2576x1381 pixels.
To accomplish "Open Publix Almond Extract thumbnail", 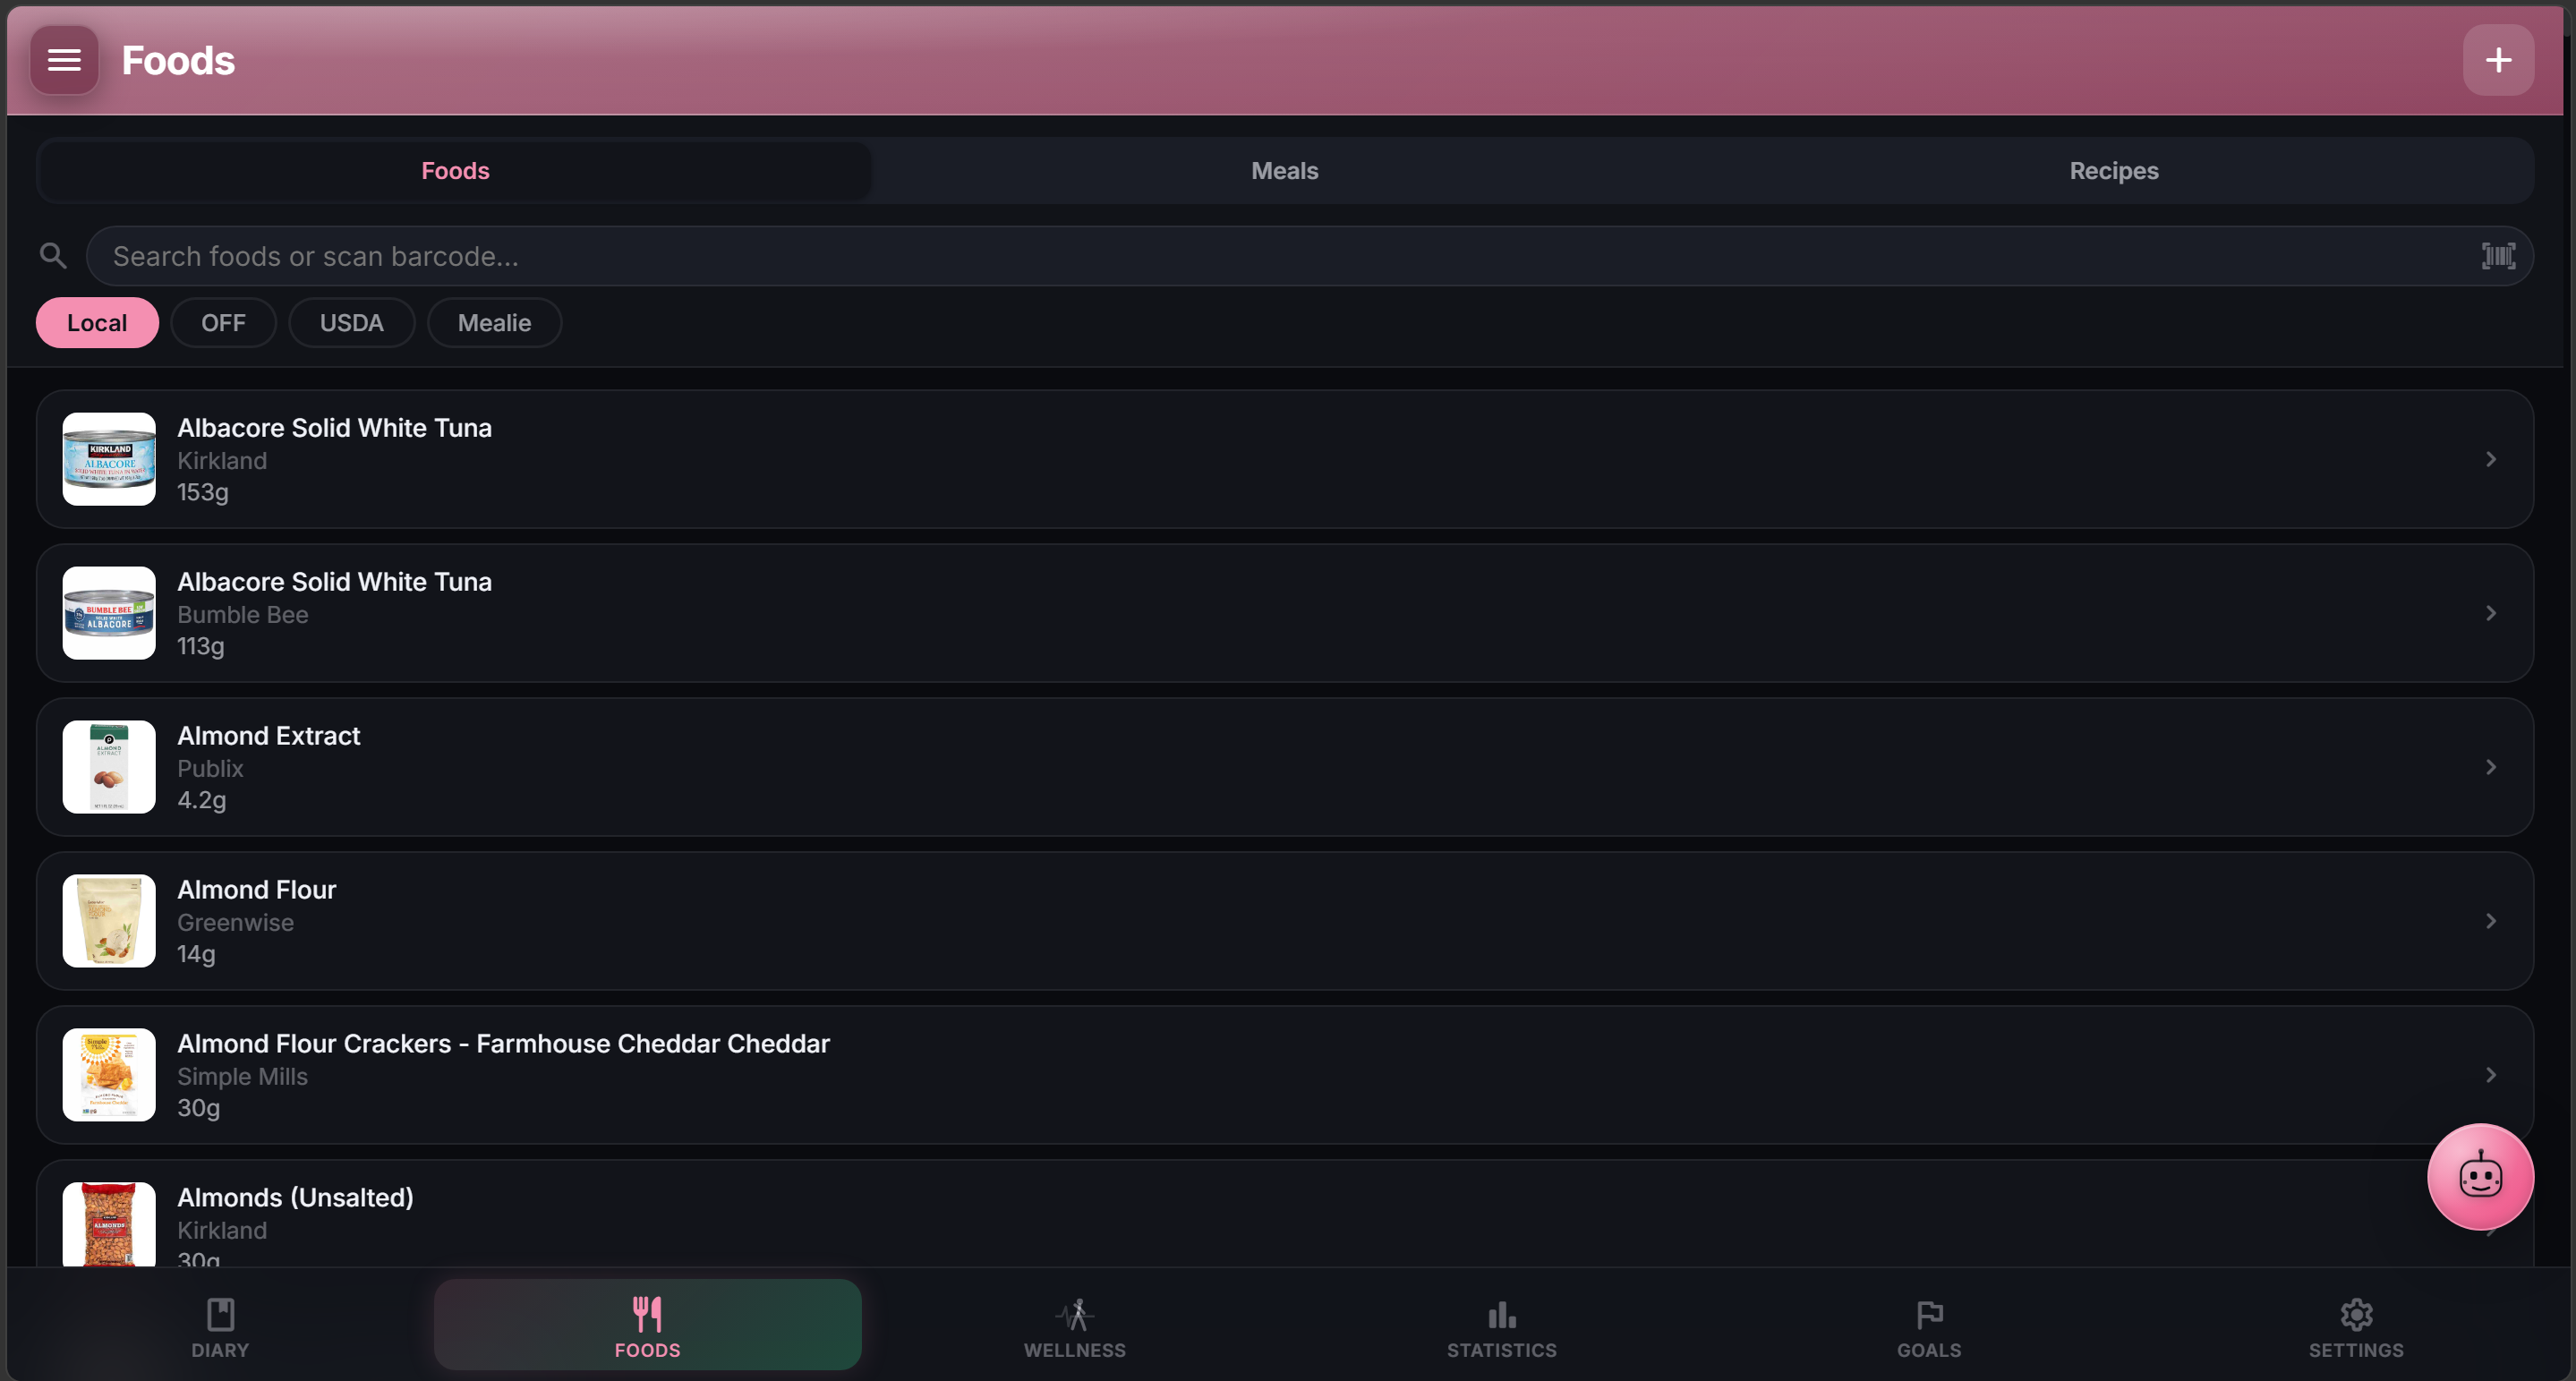I will pyautogui.click(x=109, y=767).
